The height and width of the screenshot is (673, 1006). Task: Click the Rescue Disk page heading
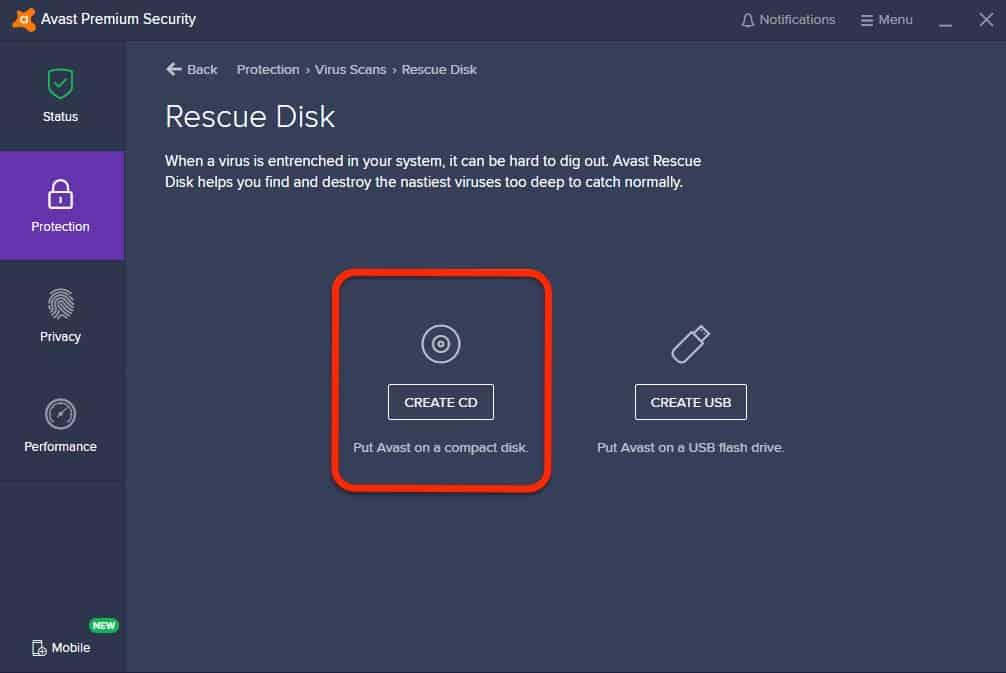pos(250,117)
